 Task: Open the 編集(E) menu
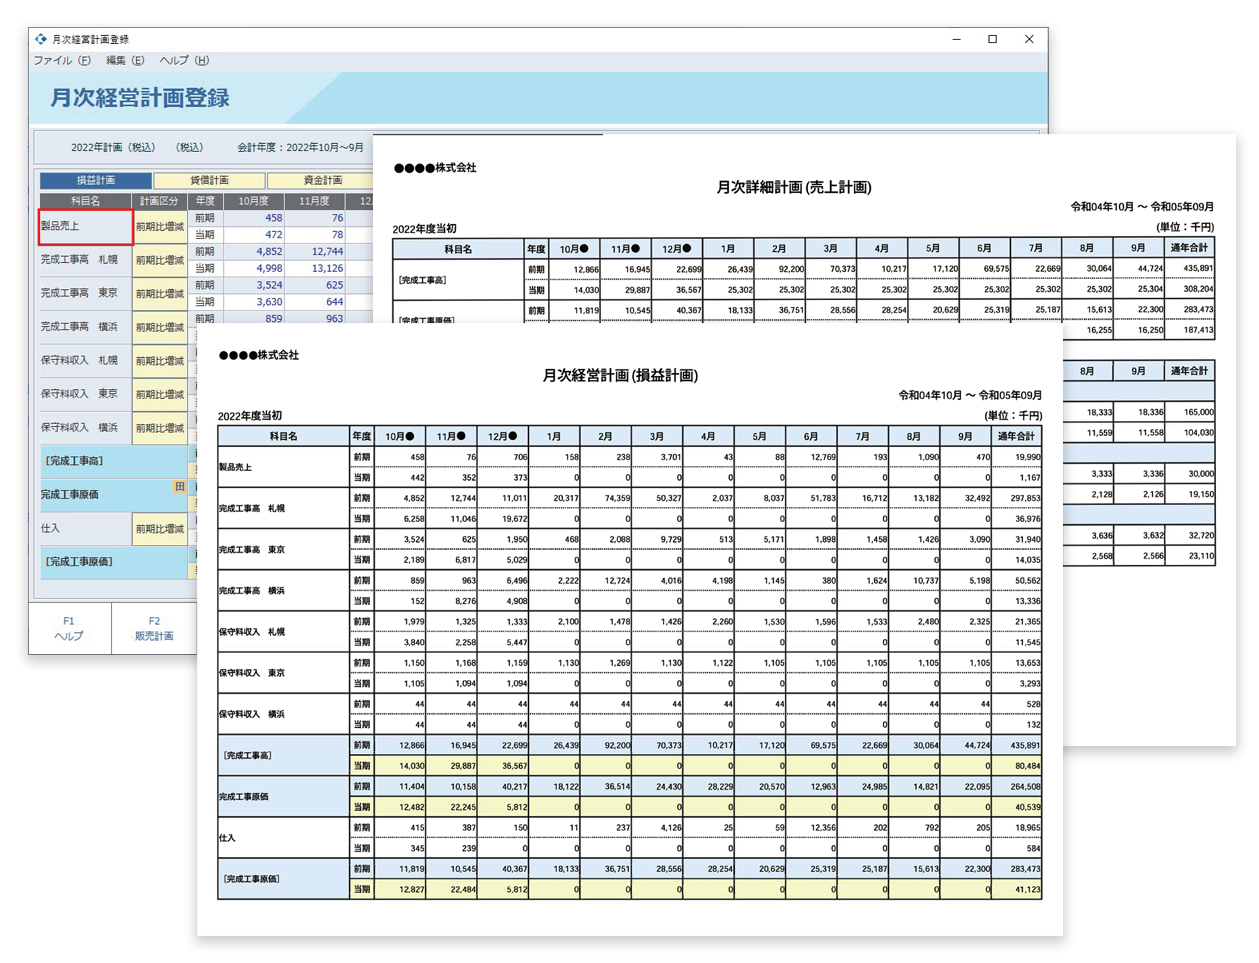pos(125,61)
